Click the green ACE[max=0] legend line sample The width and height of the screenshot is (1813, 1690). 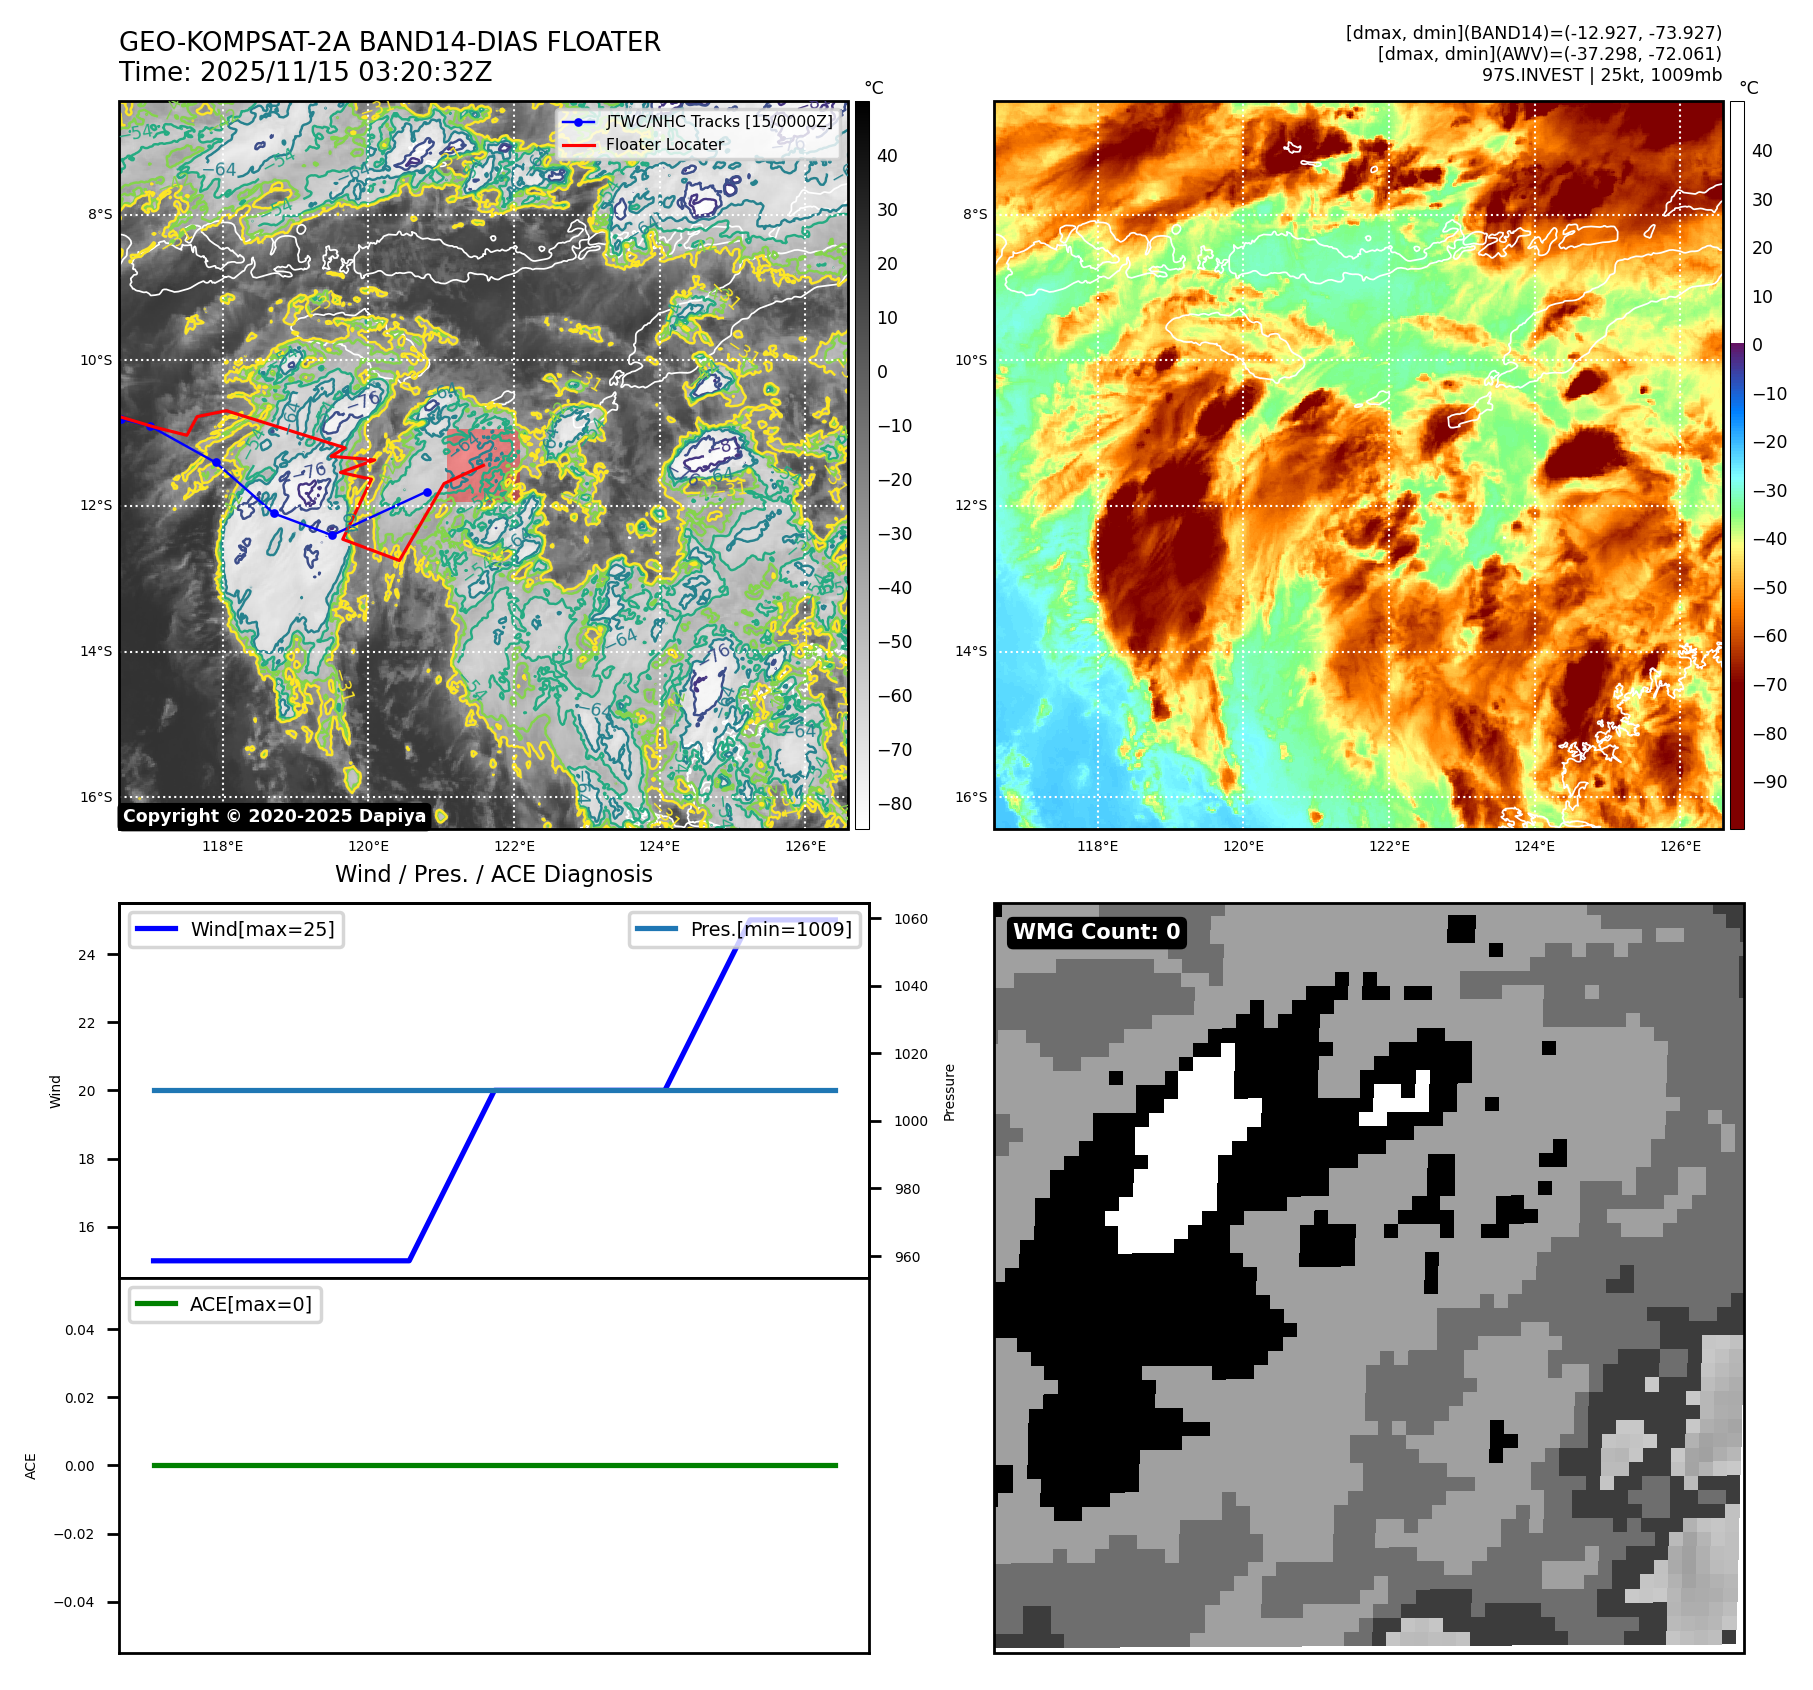156,1304
